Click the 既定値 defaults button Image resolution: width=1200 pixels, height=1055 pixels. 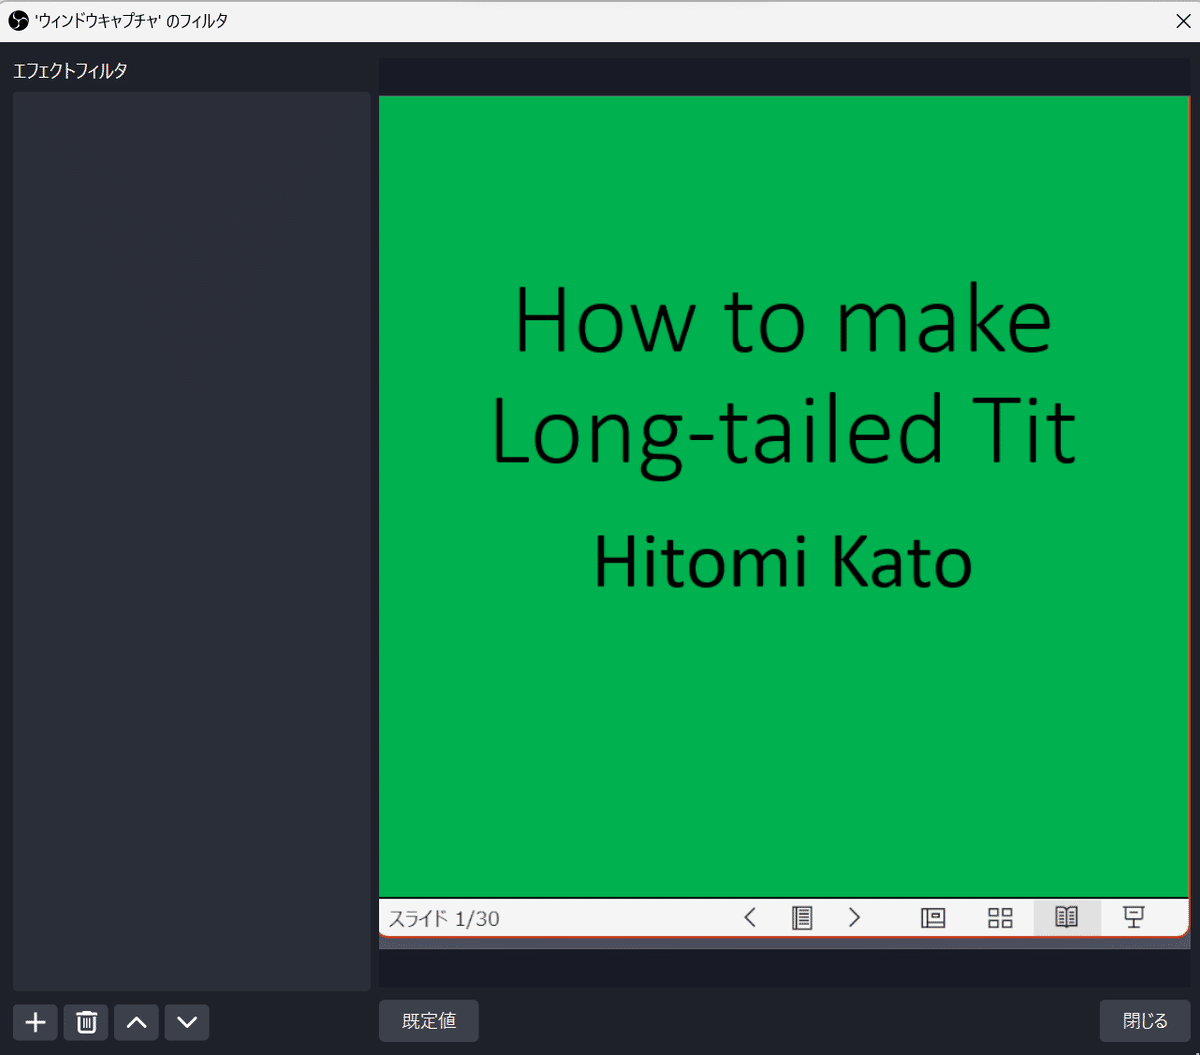click(429, 1021)
